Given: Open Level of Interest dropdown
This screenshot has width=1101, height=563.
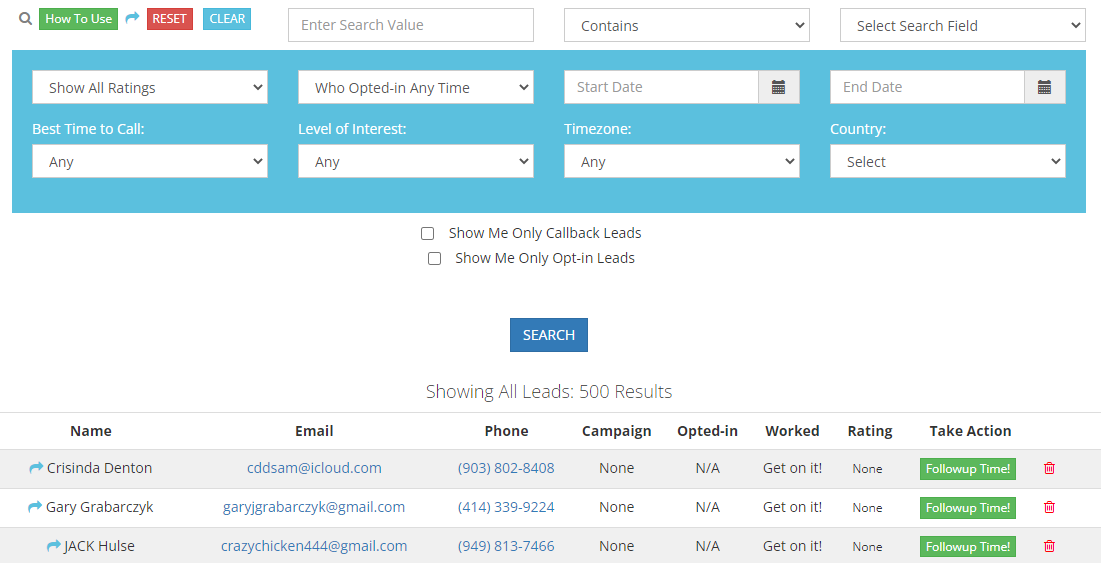Looking at the screenshot, I should (416, 161).
